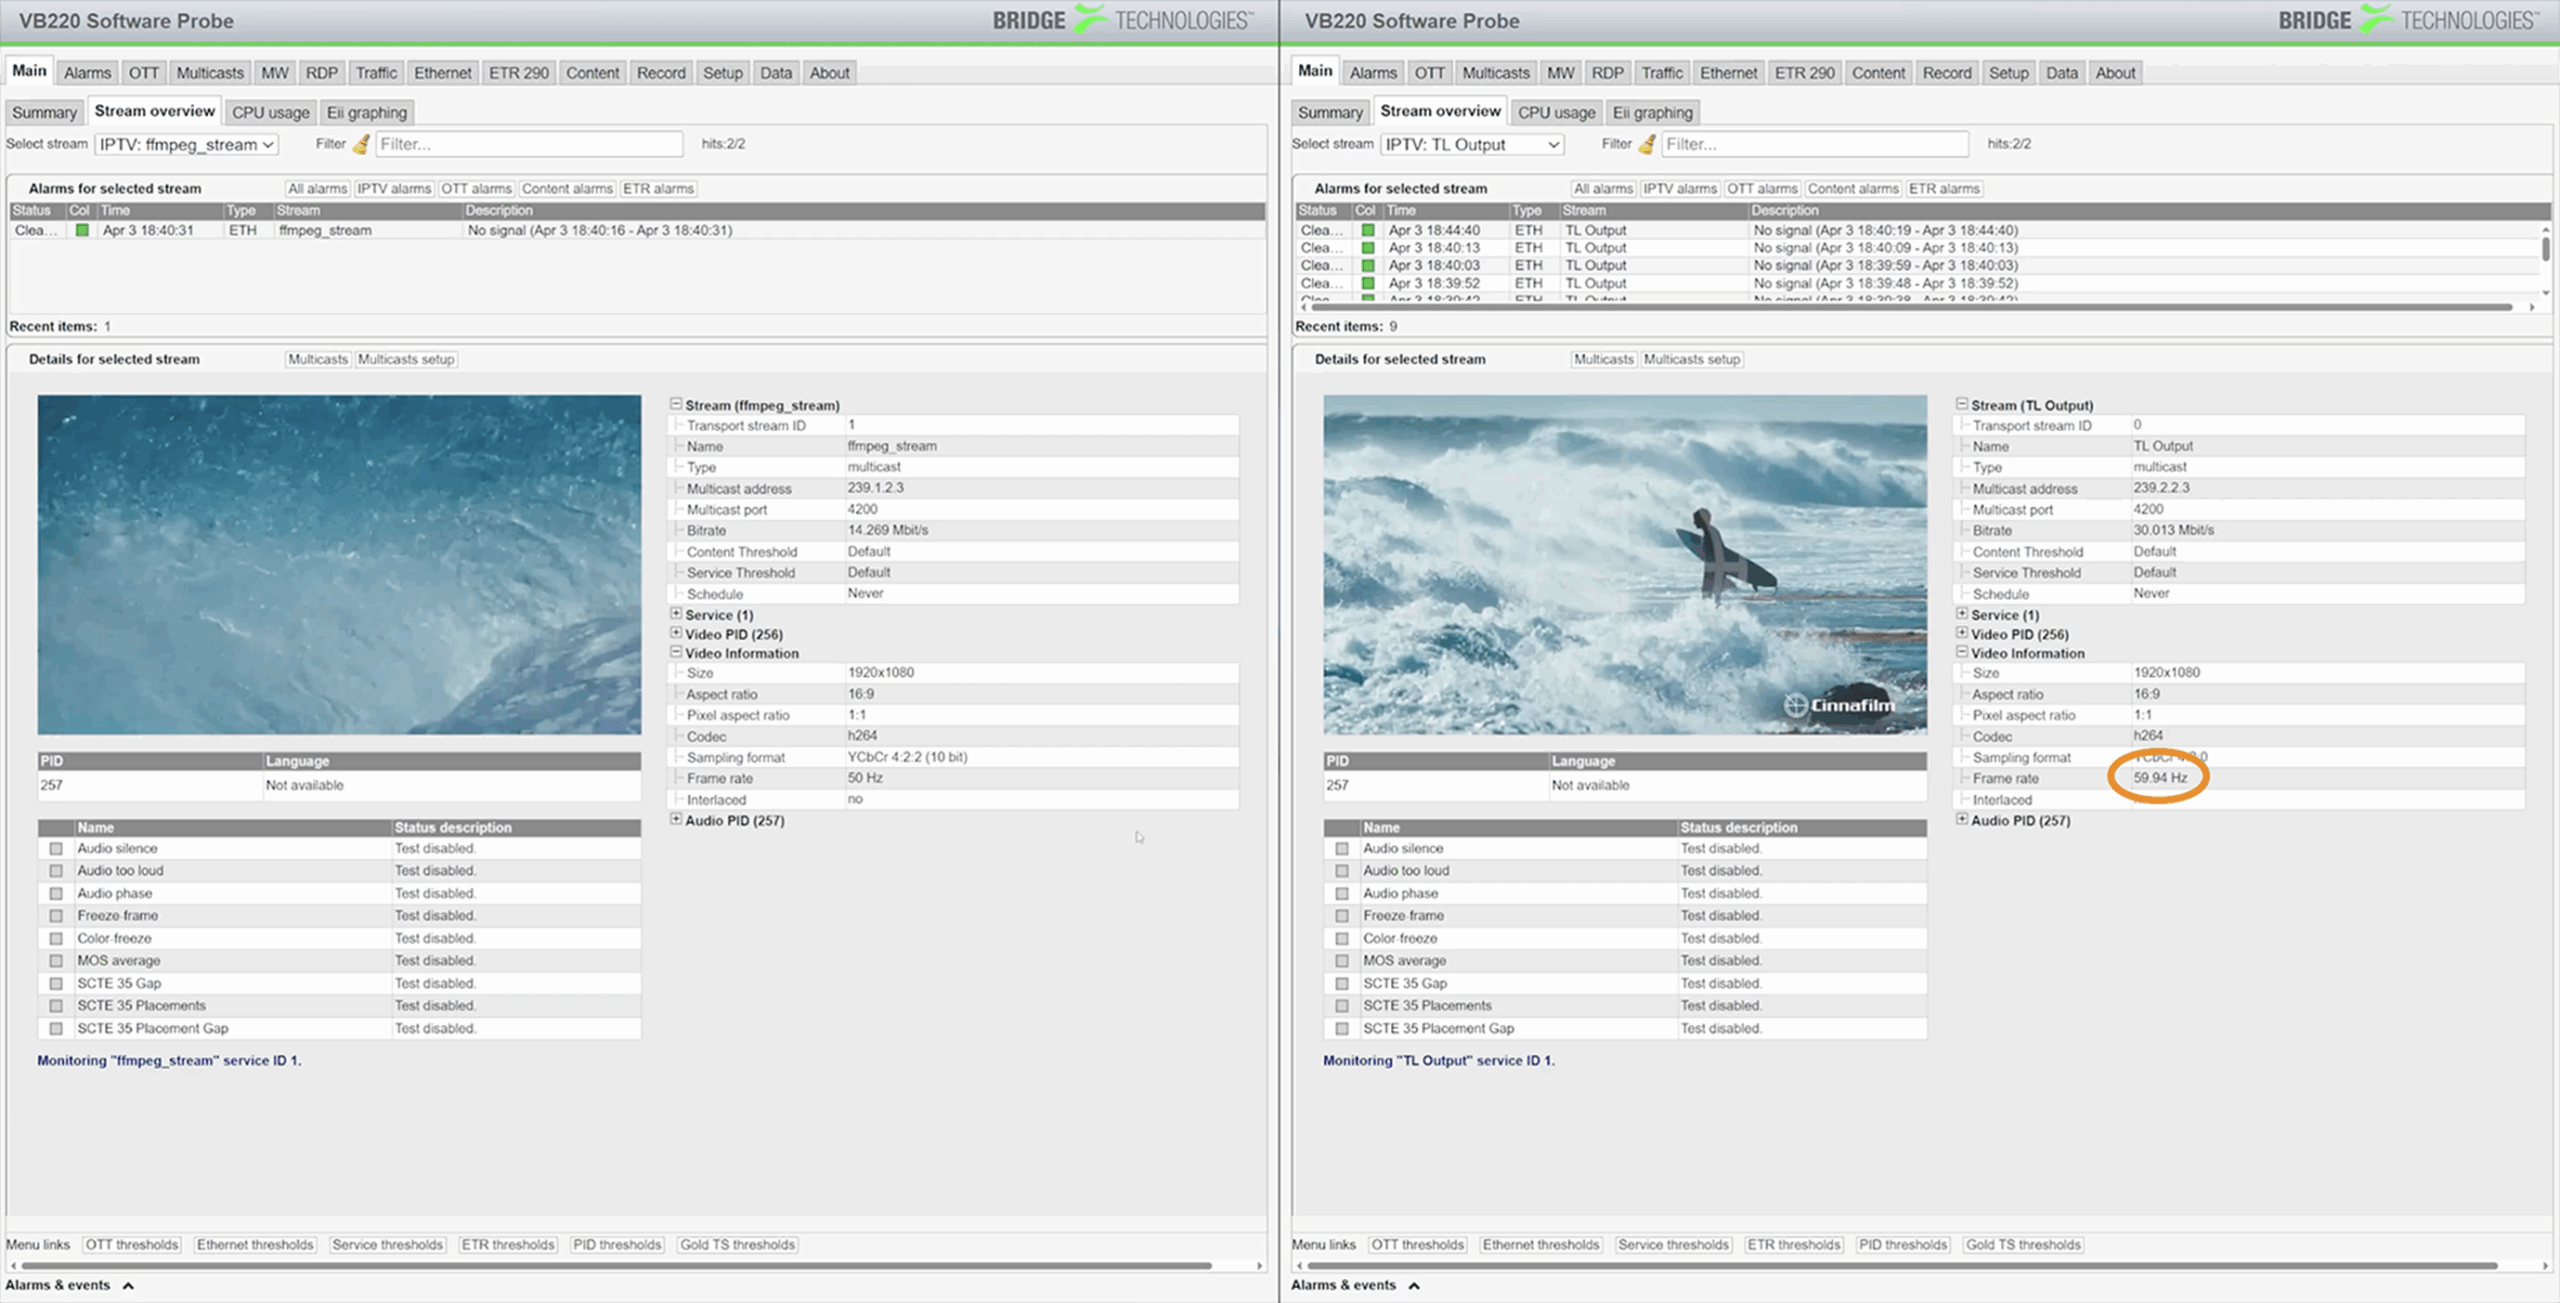Click left OTT thresholds menu link

click(132, 1245)
